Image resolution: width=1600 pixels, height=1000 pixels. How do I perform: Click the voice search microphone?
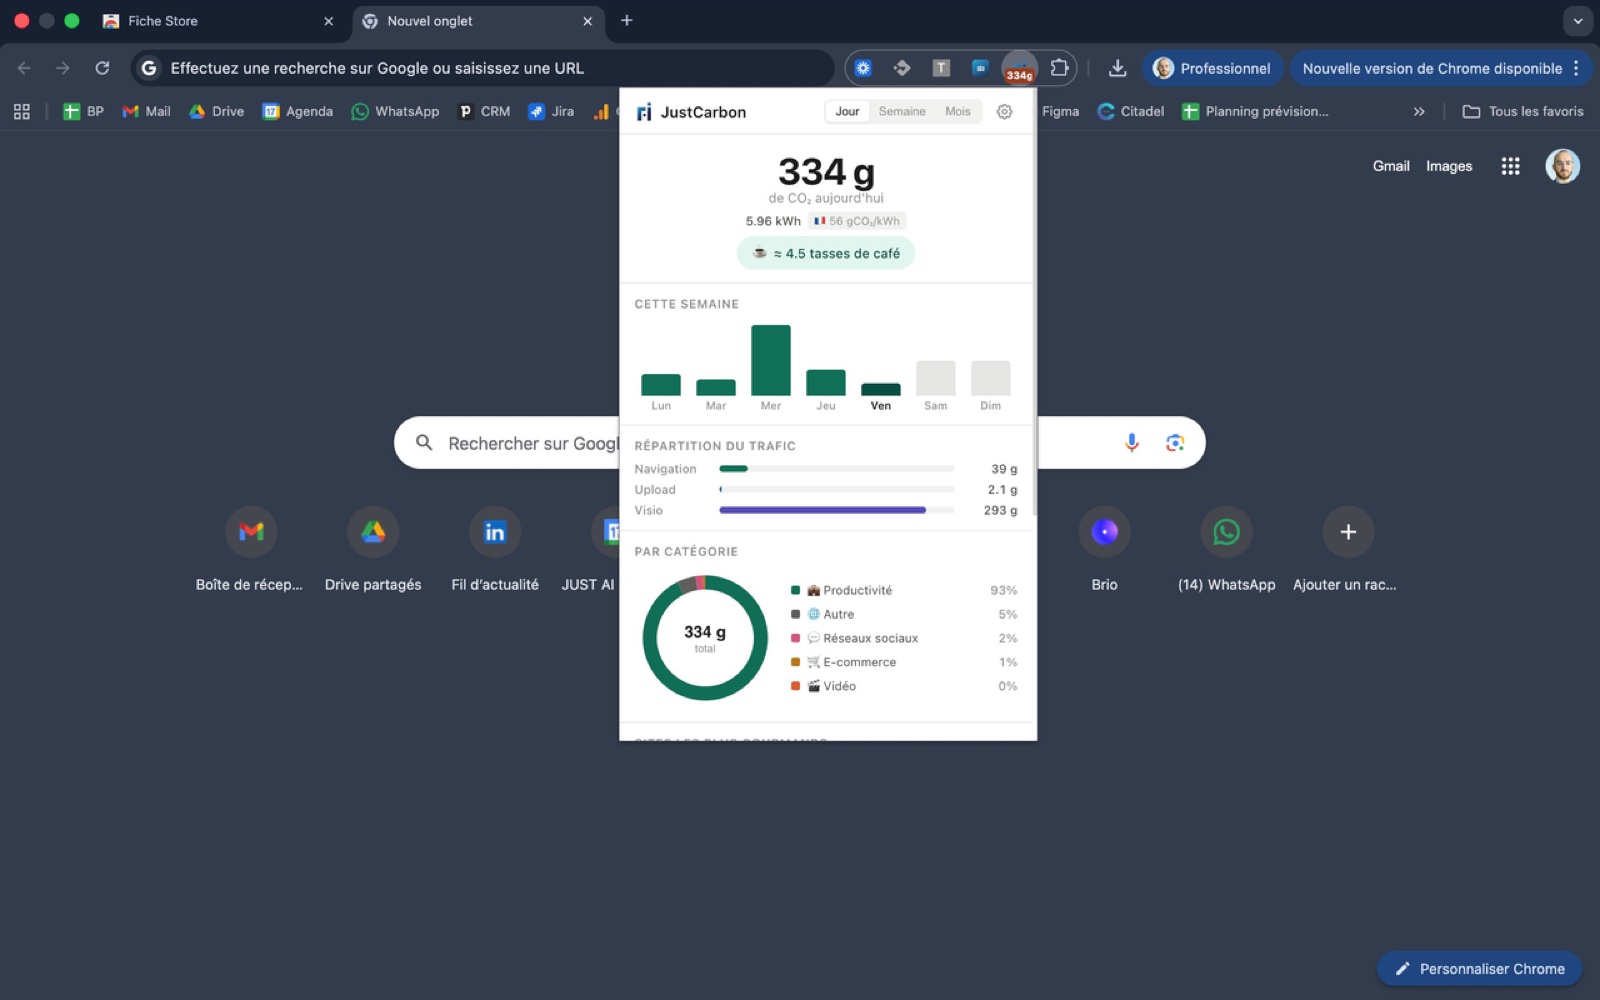click(1131, 443)
